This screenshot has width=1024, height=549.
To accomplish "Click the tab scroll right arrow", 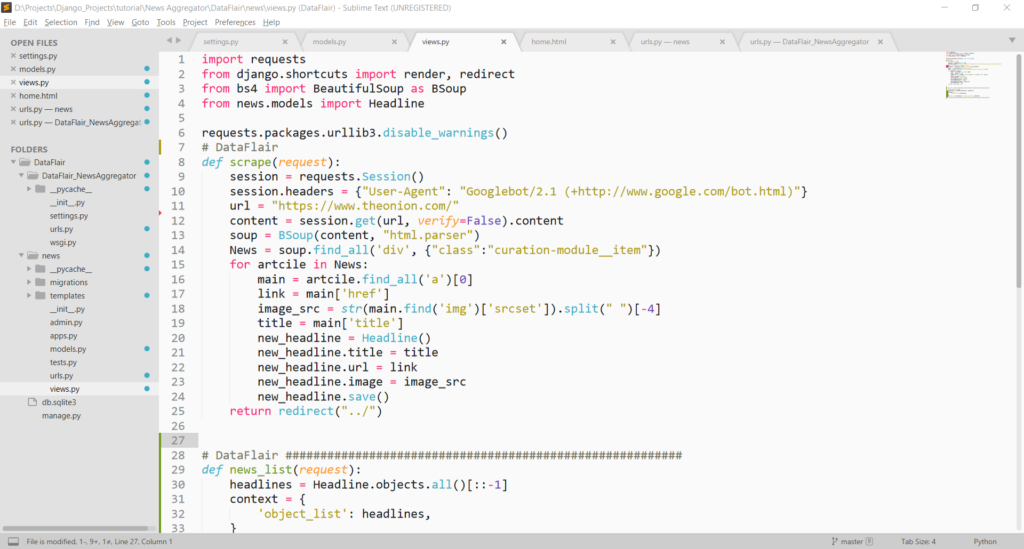I will (x=179, y=41).
